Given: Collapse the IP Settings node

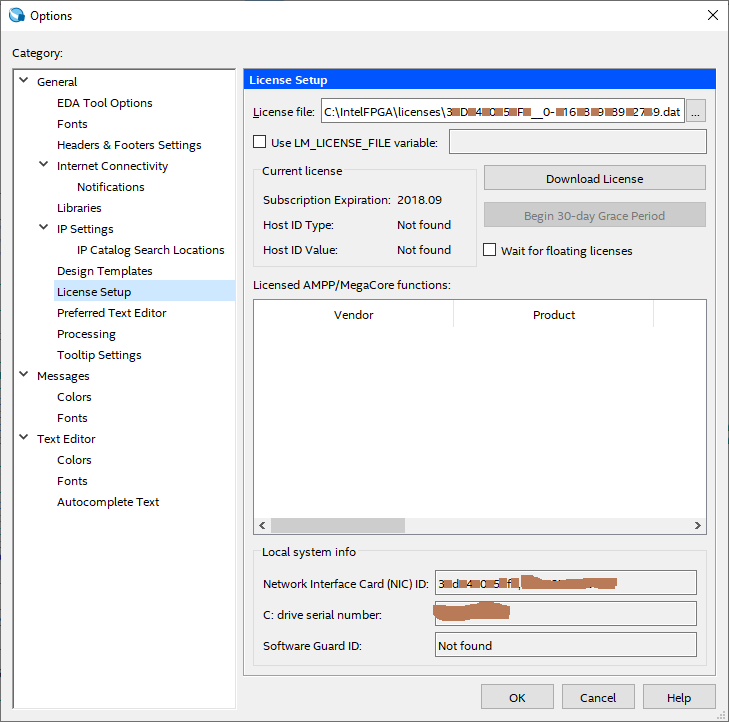Looking at the screenshot, I should click(x=44, y=227).
